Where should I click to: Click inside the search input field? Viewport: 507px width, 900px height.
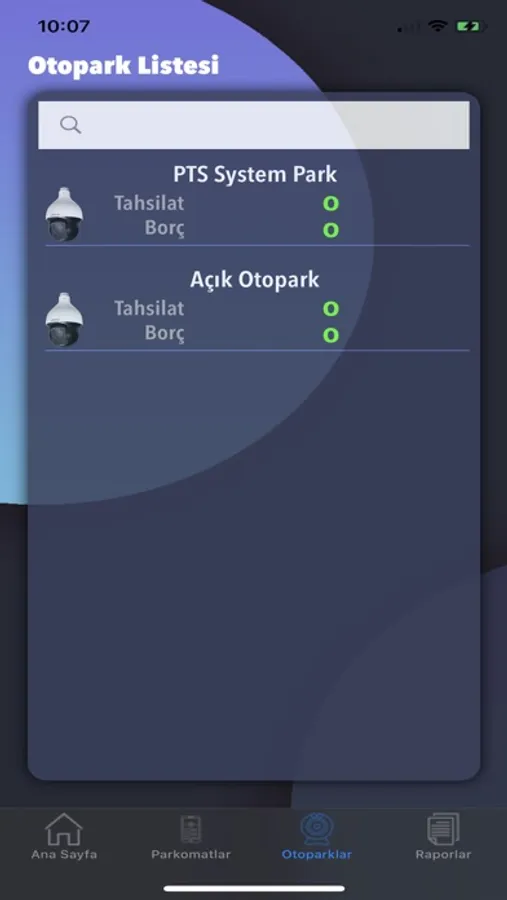254,125
